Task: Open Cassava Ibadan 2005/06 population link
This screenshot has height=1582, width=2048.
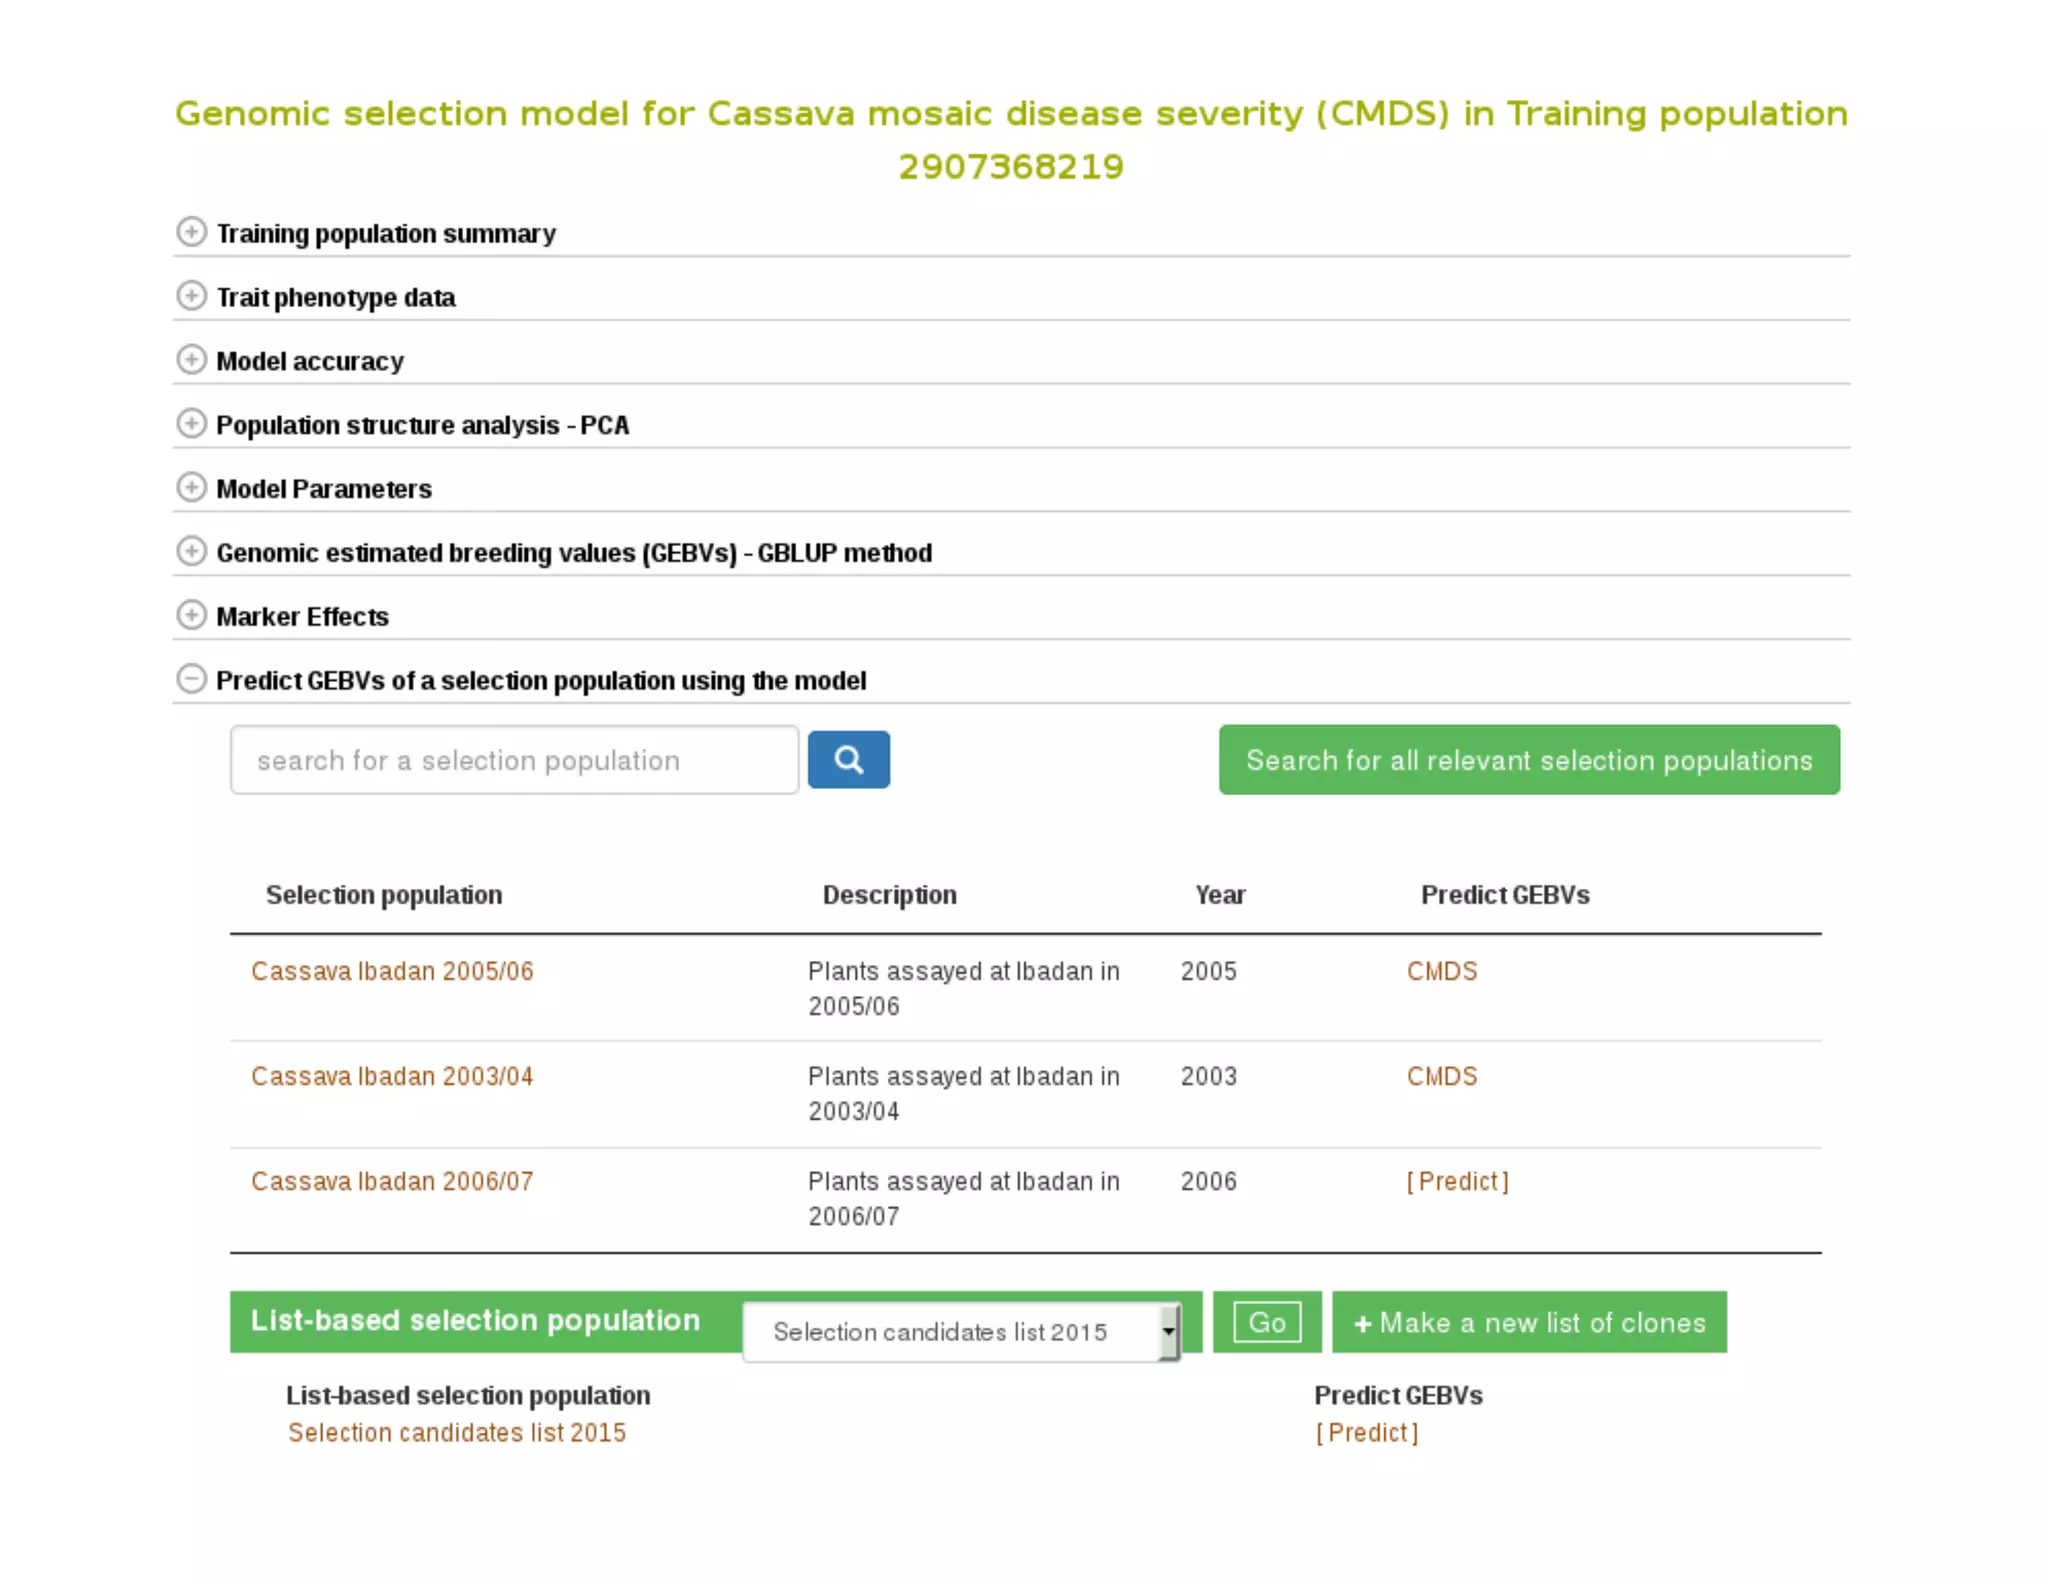Action: 392,971
